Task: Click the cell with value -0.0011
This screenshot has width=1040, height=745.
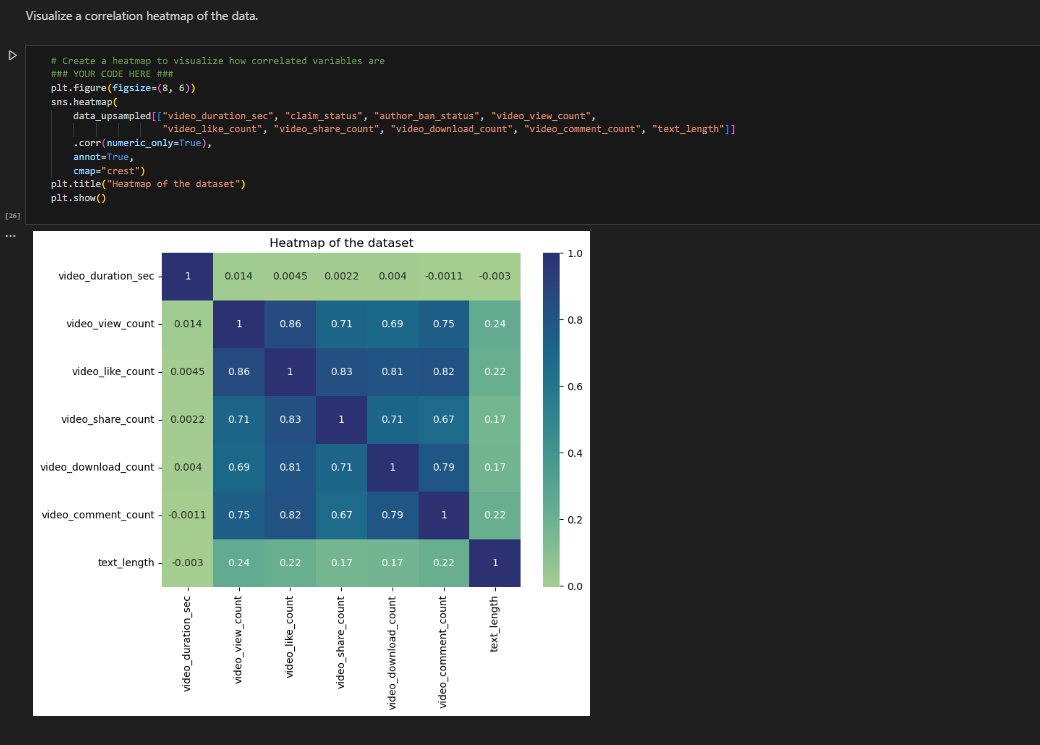Action: [186, 514]
